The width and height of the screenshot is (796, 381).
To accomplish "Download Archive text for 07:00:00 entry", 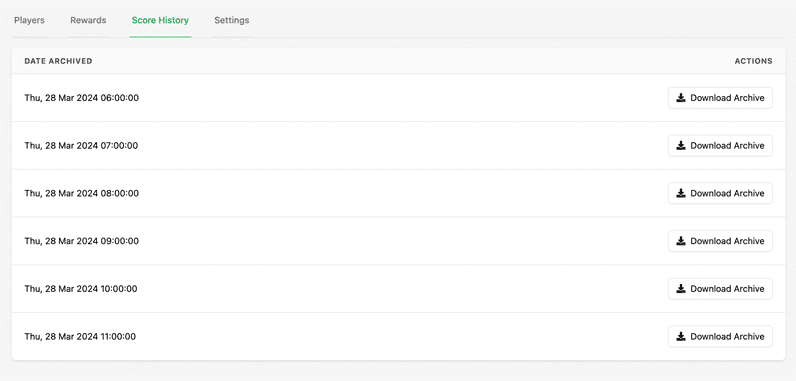I will [727, 146].
